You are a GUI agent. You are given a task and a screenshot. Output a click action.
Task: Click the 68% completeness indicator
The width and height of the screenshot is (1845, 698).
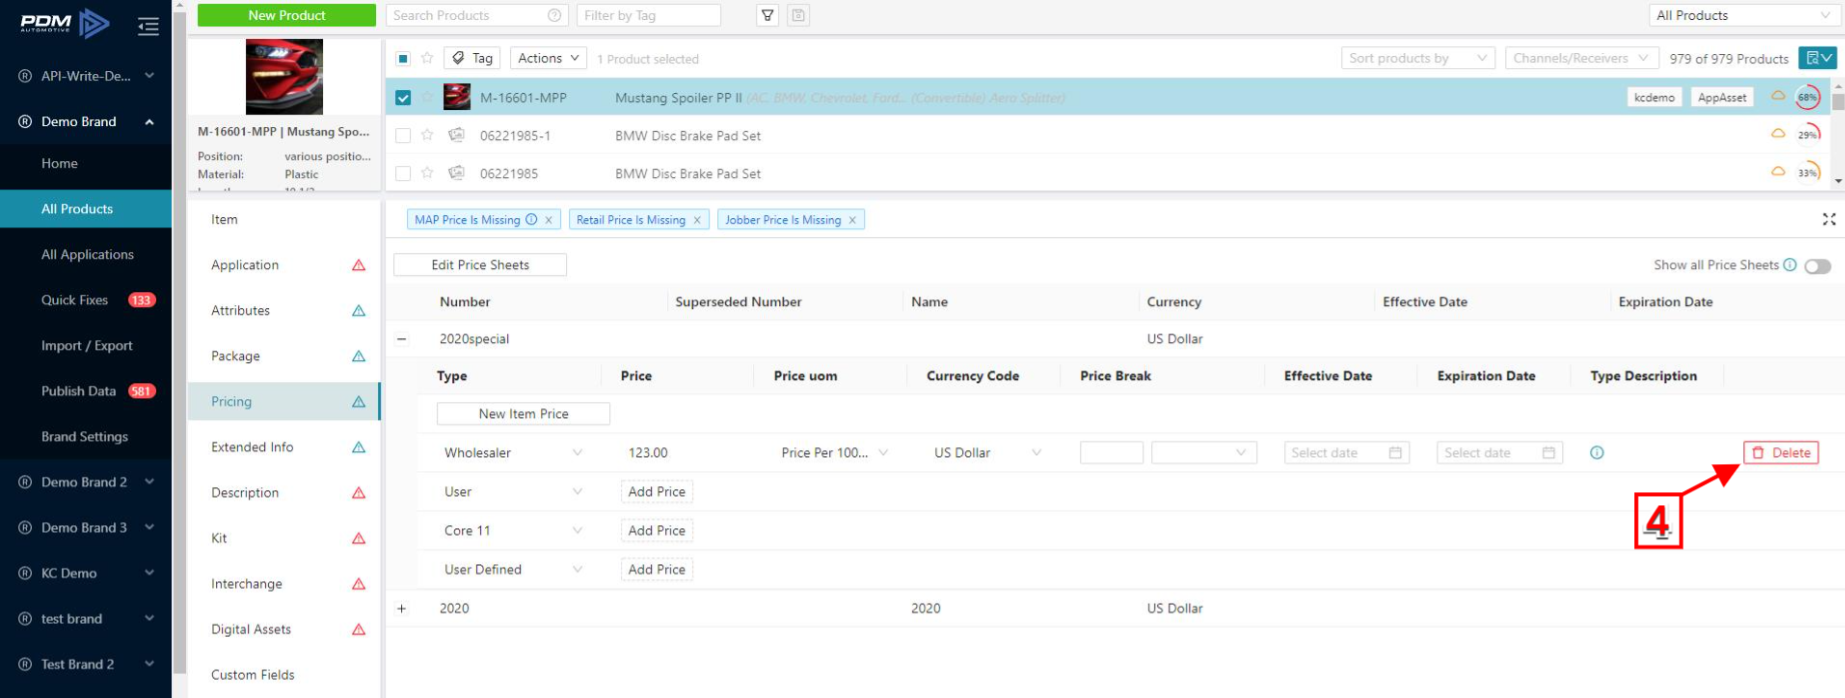tap(1808, 97)
